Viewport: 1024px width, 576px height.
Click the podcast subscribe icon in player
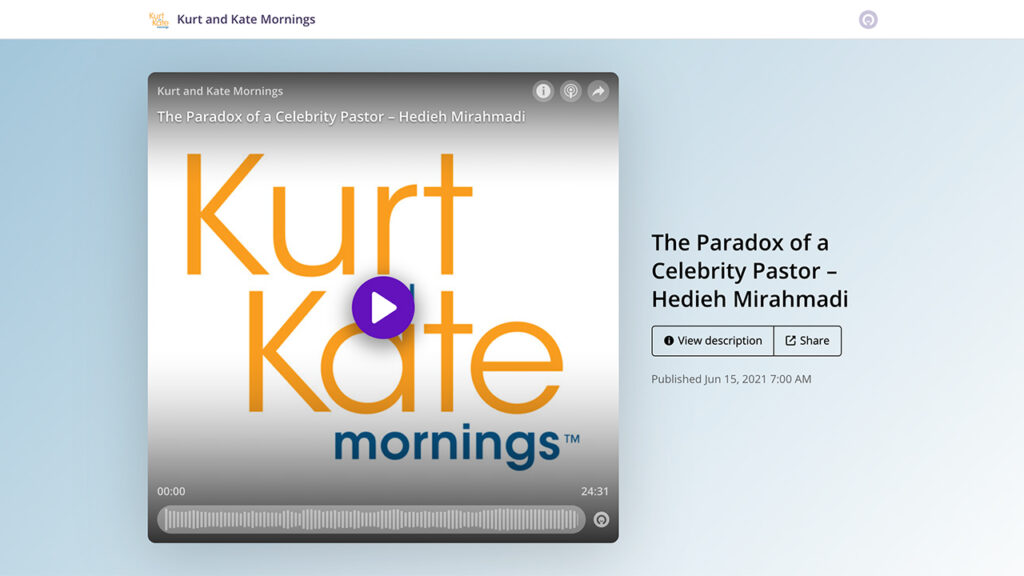tap(571, 91)
